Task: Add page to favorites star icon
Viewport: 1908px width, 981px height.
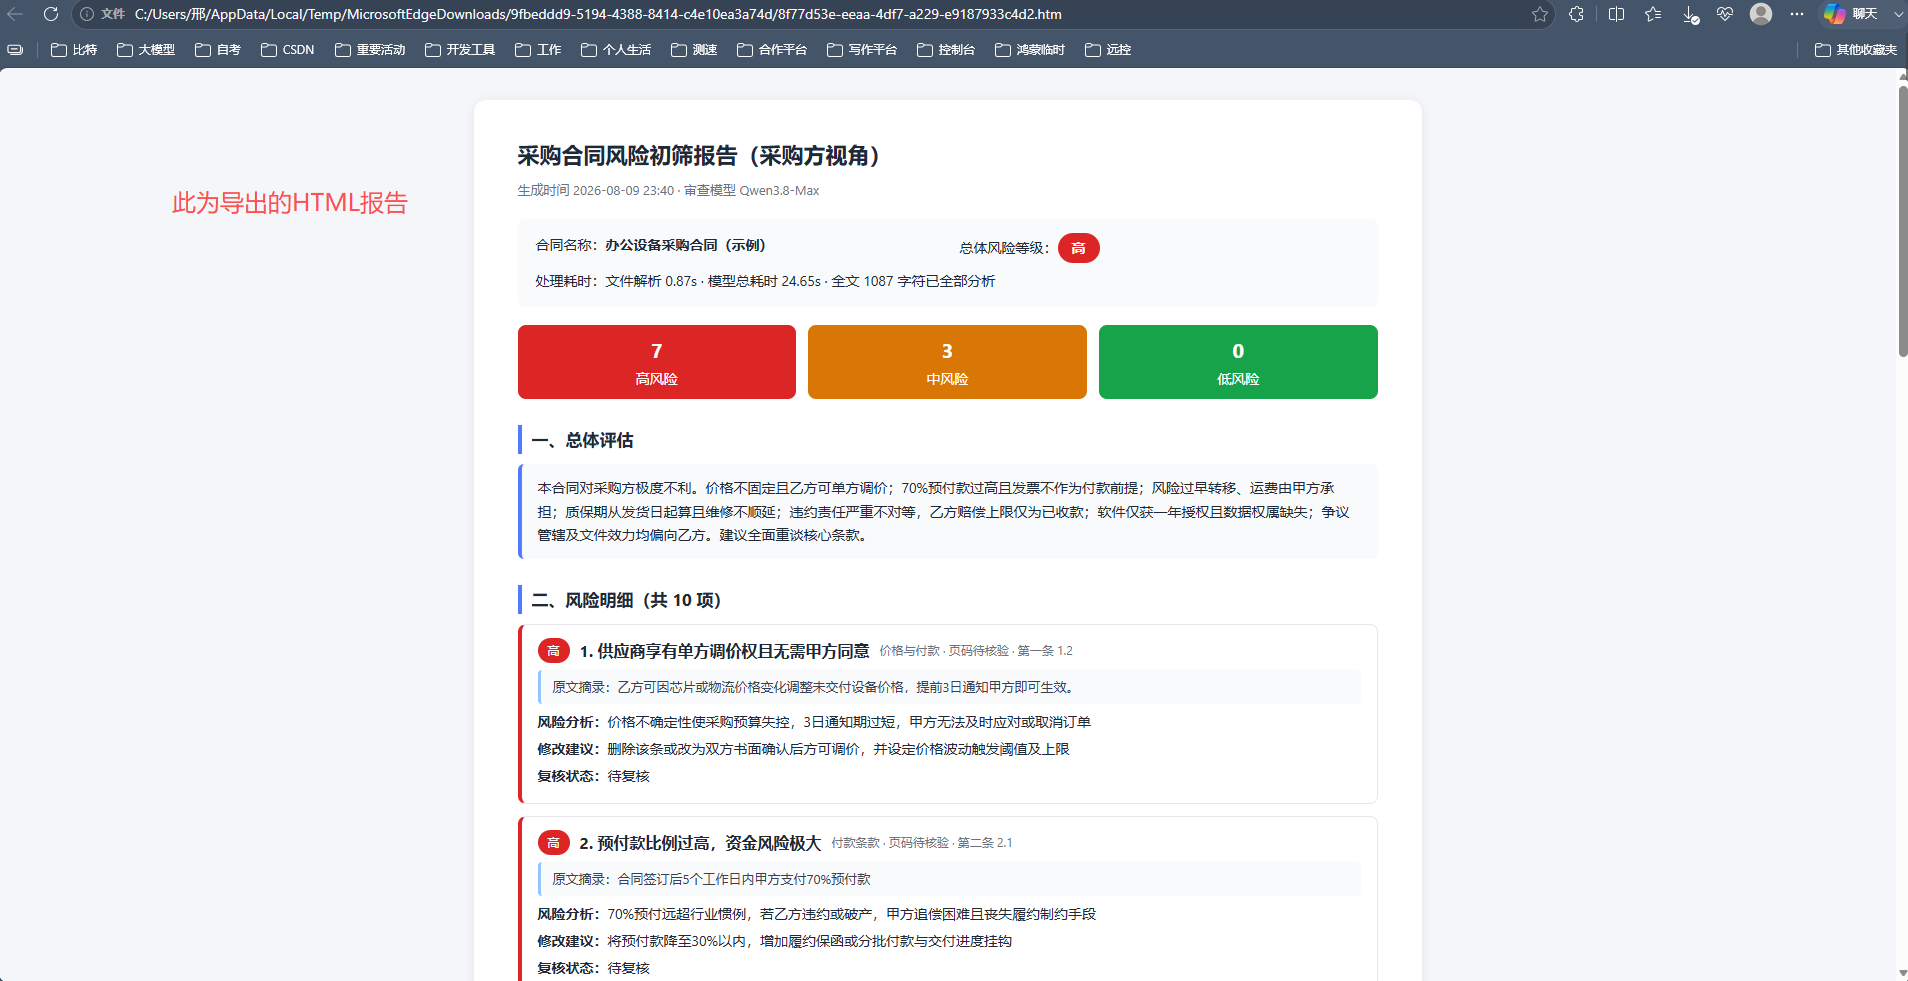Action: coord(1540,14)
